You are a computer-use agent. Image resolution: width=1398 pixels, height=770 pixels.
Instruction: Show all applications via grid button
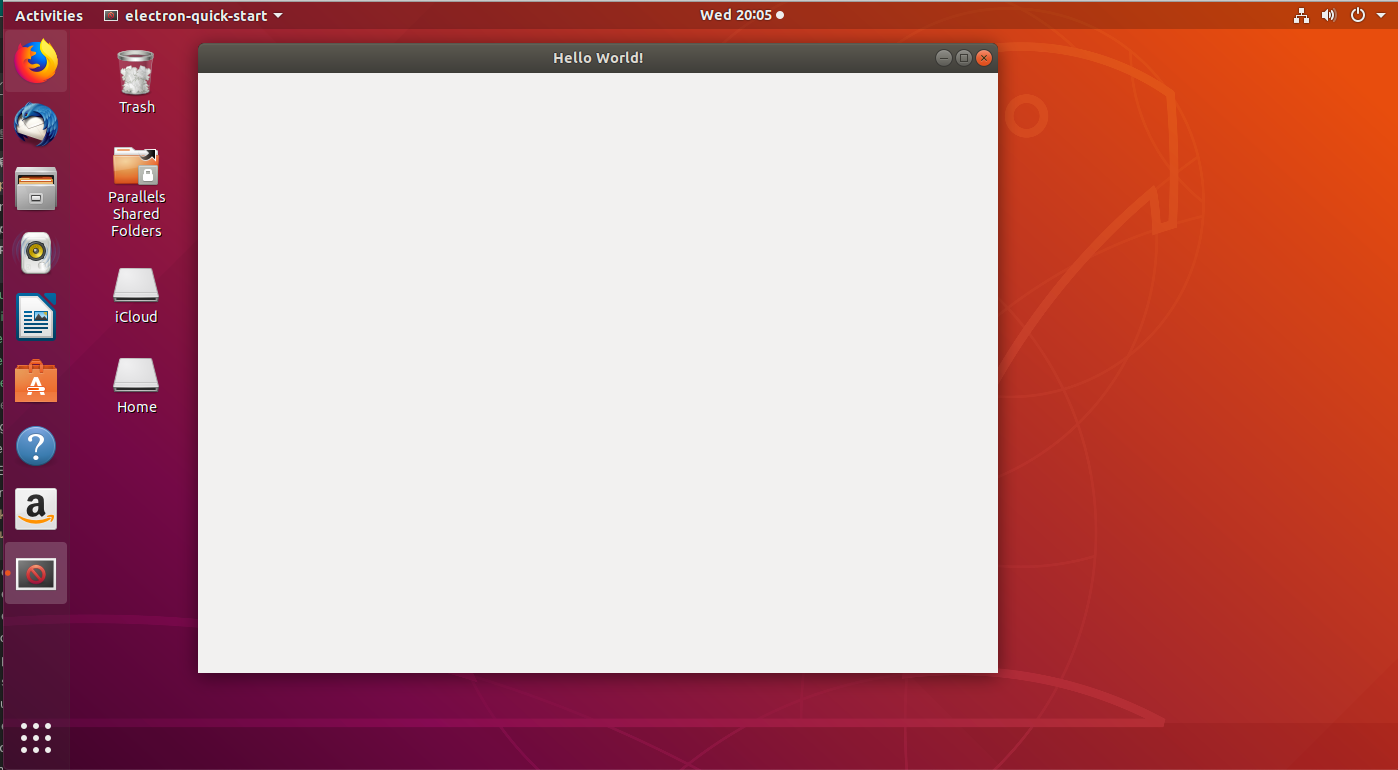click(36, 738)
